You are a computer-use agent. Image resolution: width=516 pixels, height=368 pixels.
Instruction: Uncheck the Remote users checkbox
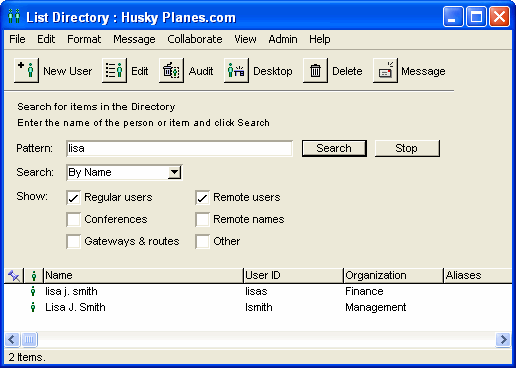(202, 197)
